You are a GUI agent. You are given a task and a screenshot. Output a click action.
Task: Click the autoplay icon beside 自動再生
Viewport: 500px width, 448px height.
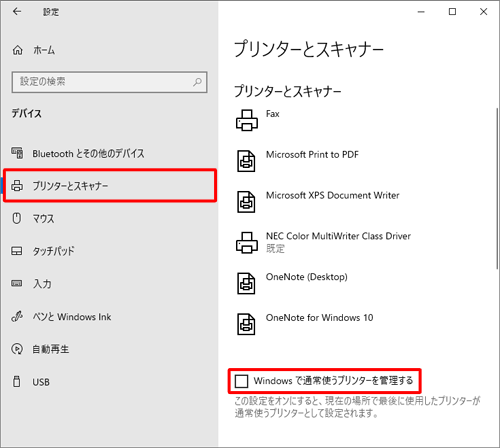pyautogui.click(x=17, y=349)
